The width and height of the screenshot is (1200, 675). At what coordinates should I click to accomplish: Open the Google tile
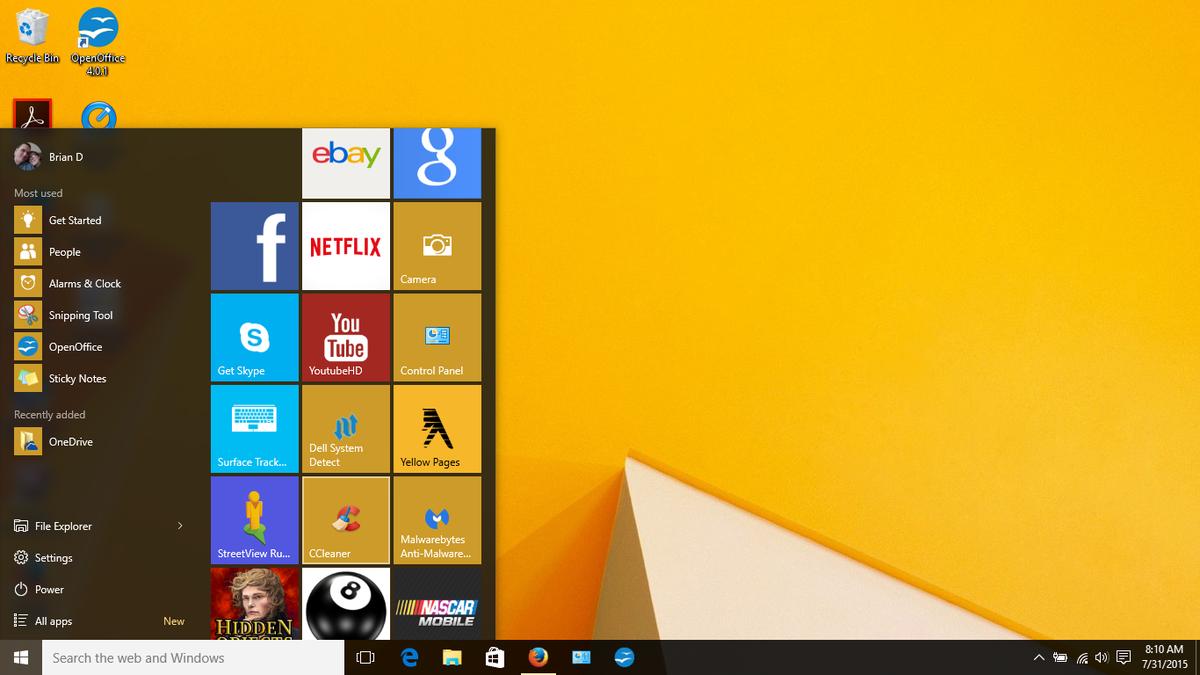point(437,163)
